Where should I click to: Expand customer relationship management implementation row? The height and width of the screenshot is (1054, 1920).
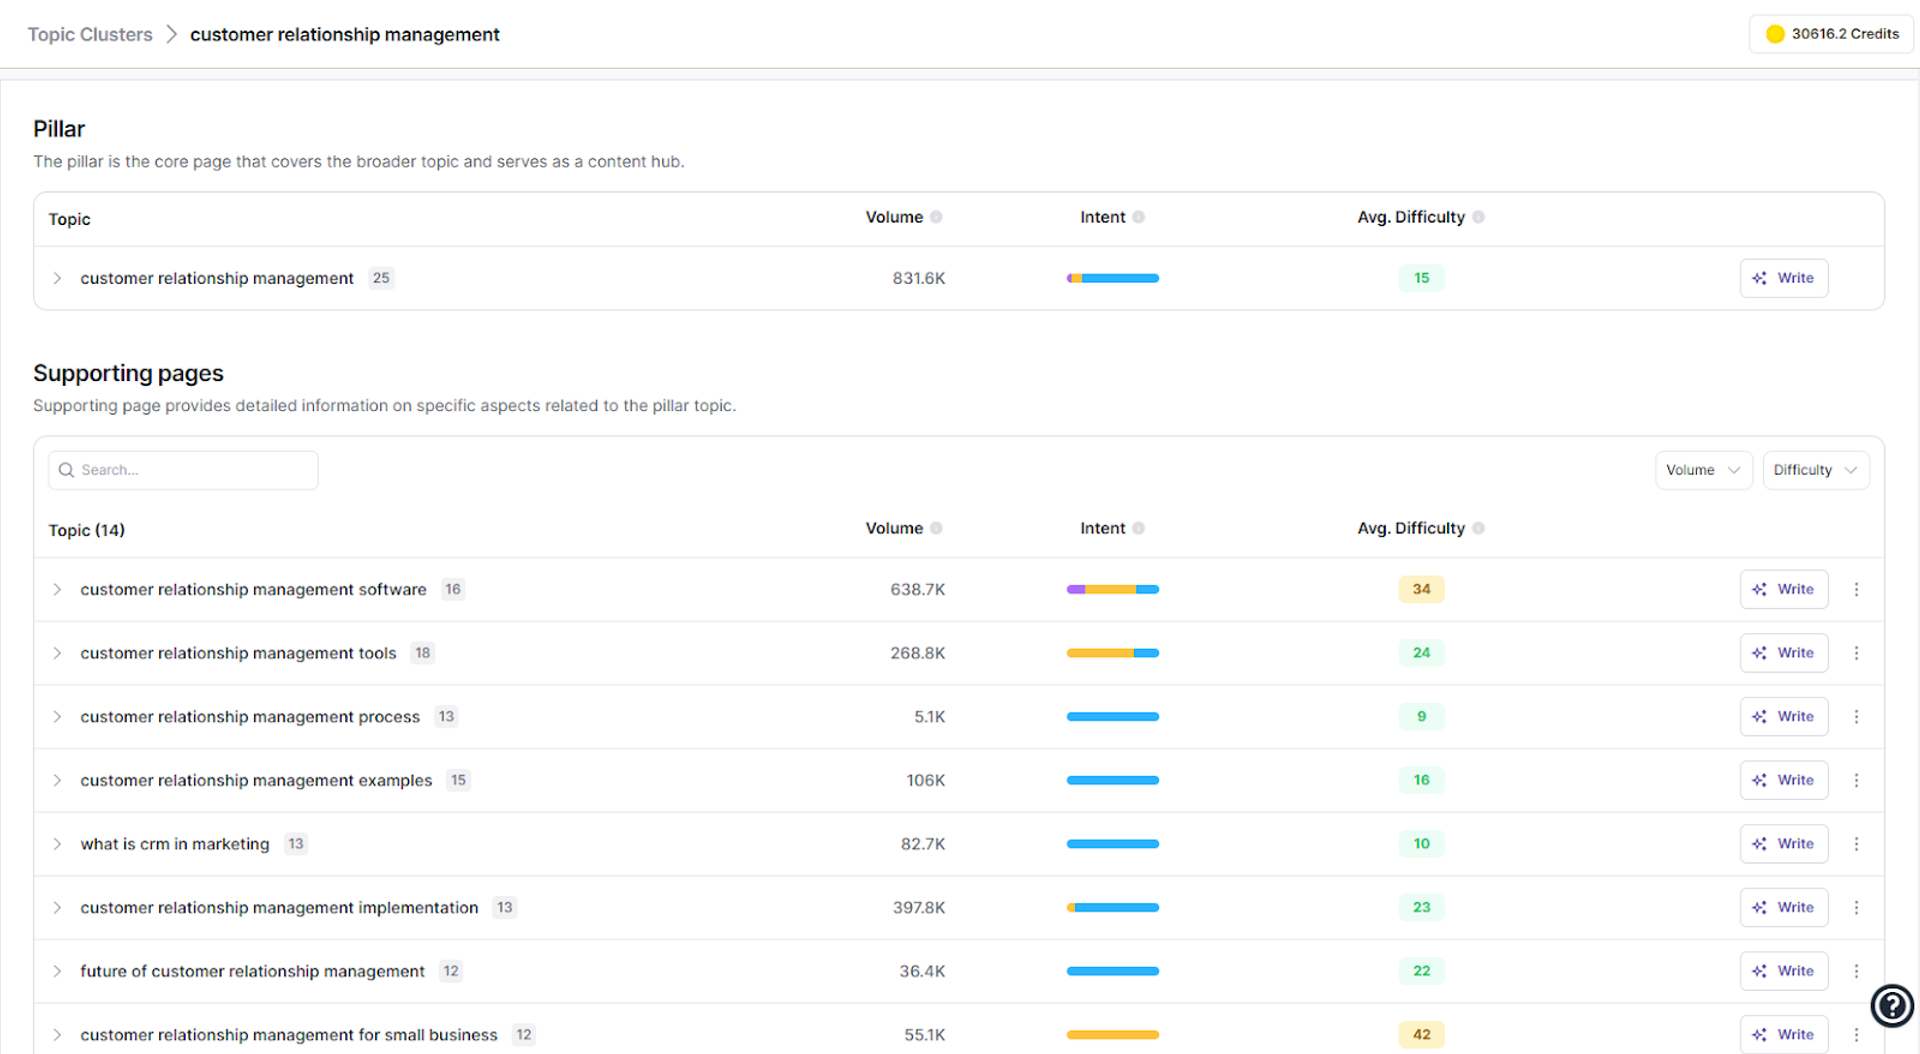point(57,908)
